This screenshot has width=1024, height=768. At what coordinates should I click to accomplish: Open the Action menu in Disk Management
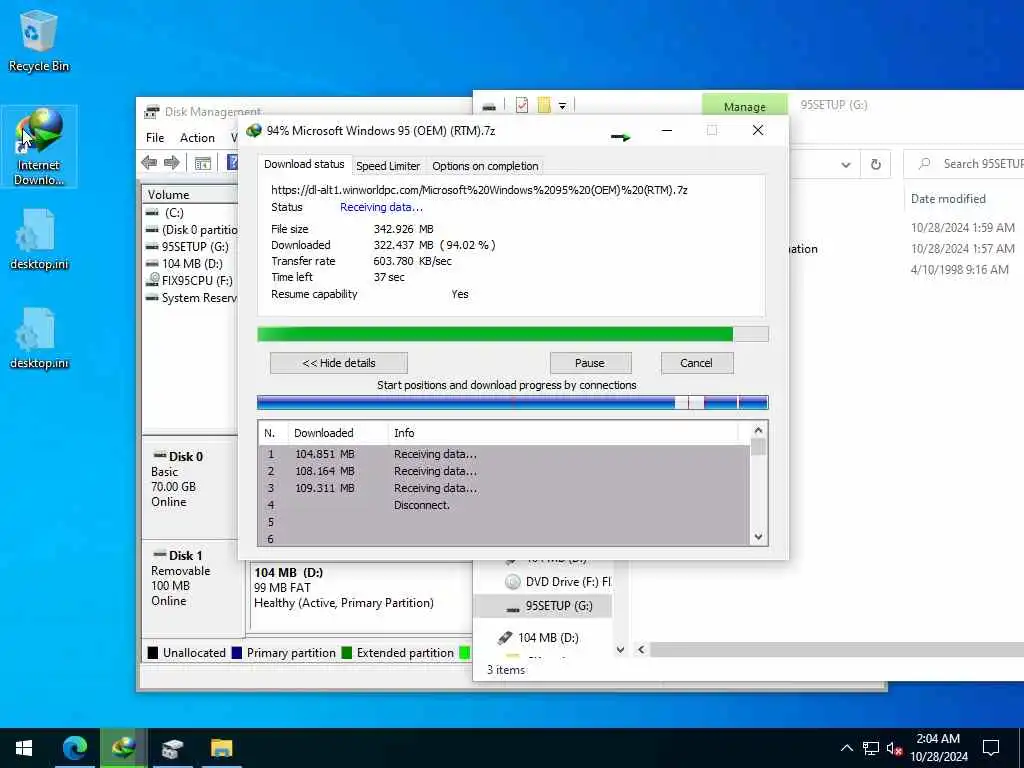(x=197, y=138)
